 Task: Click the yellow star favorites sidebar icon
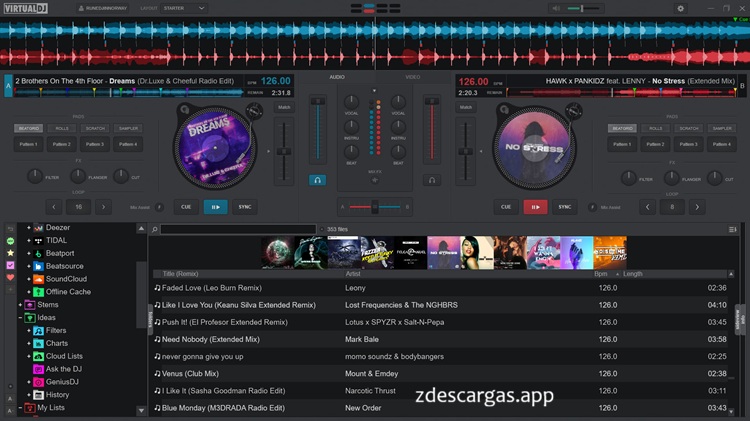pos(10,253)
